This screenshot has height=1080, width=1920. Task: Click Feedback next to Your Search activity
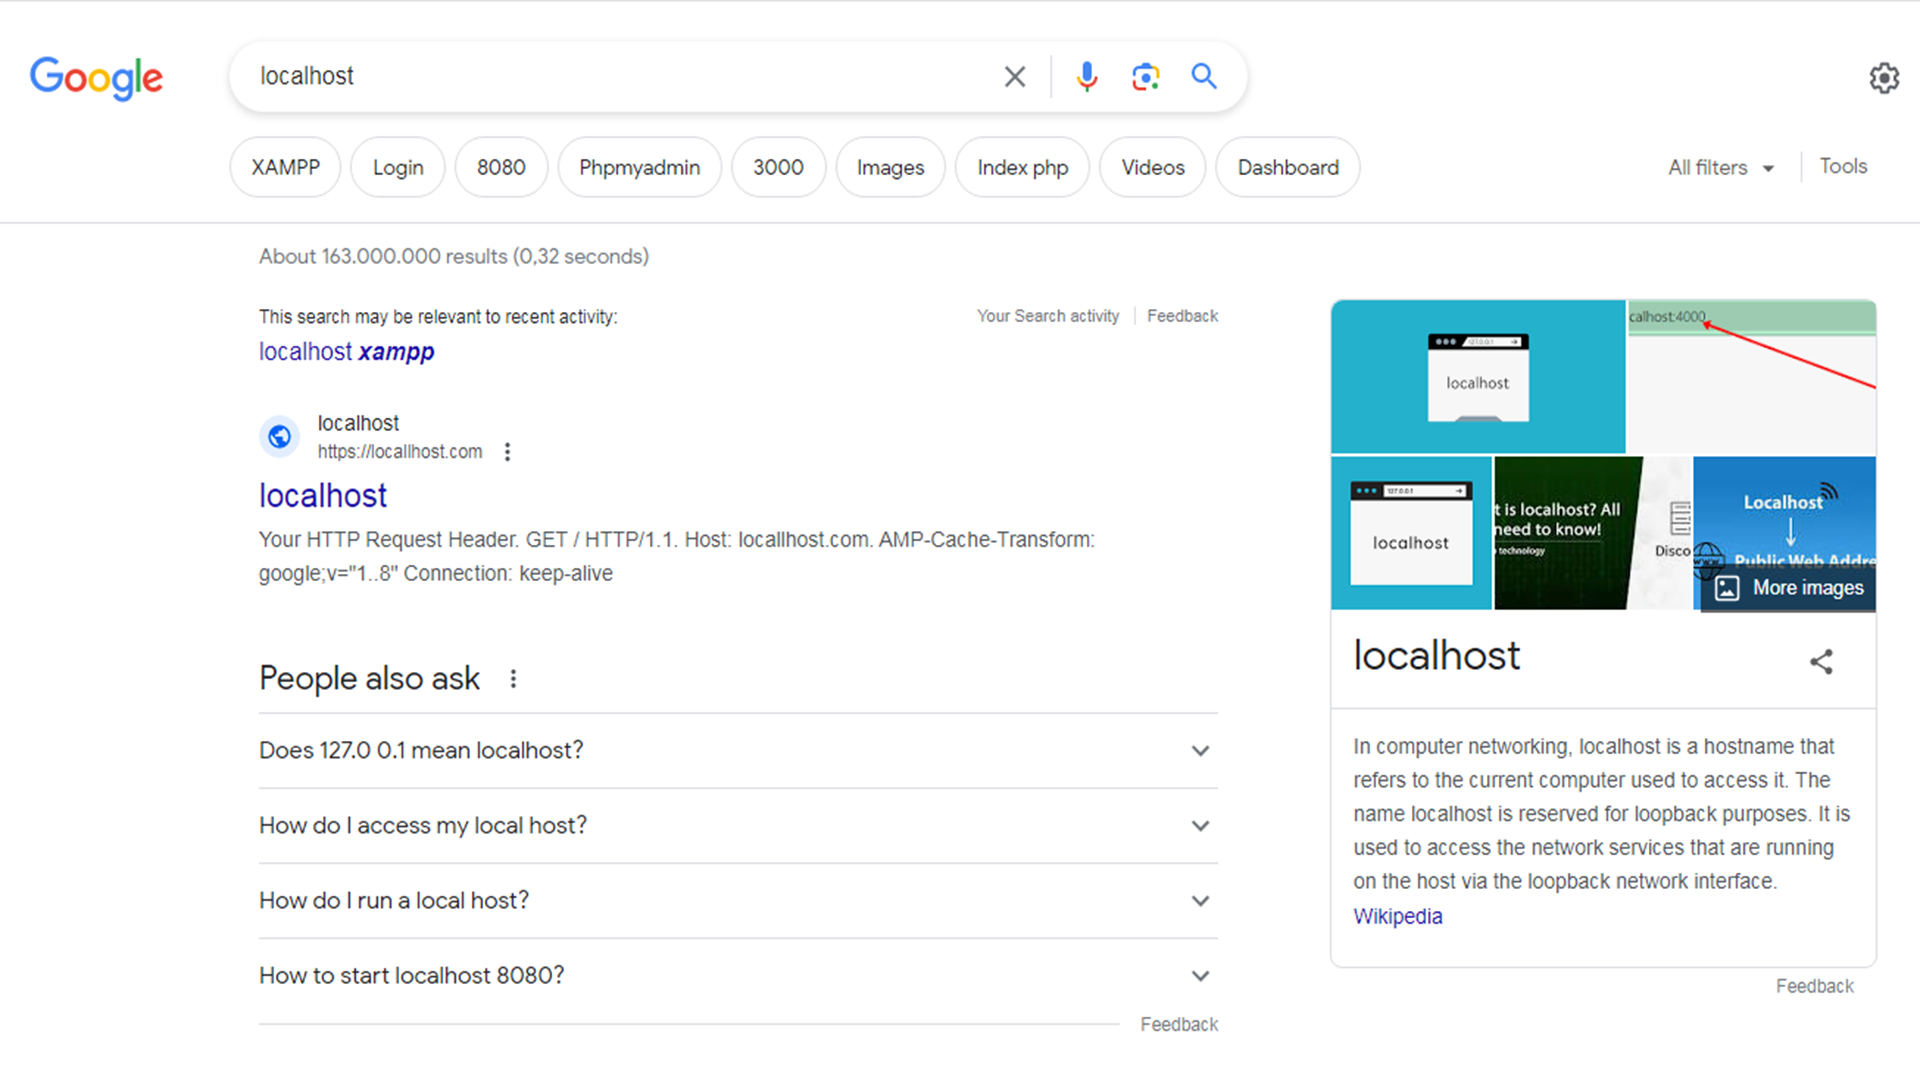pos(1182,316)
